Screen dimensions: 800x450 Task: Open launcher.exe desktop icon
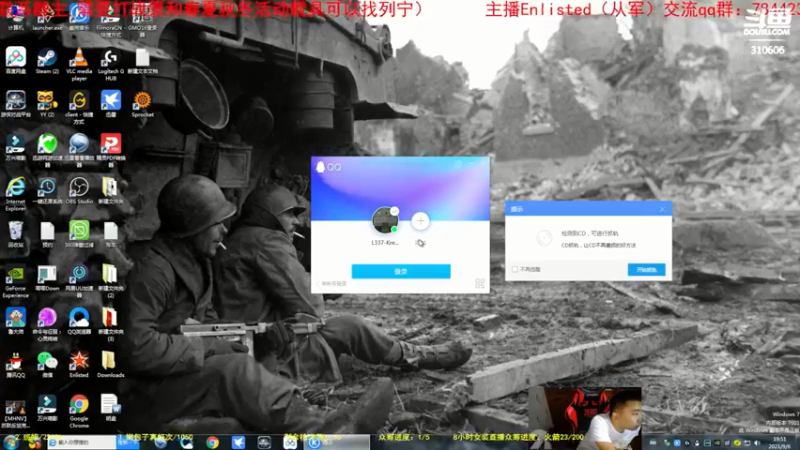point(47,16)
